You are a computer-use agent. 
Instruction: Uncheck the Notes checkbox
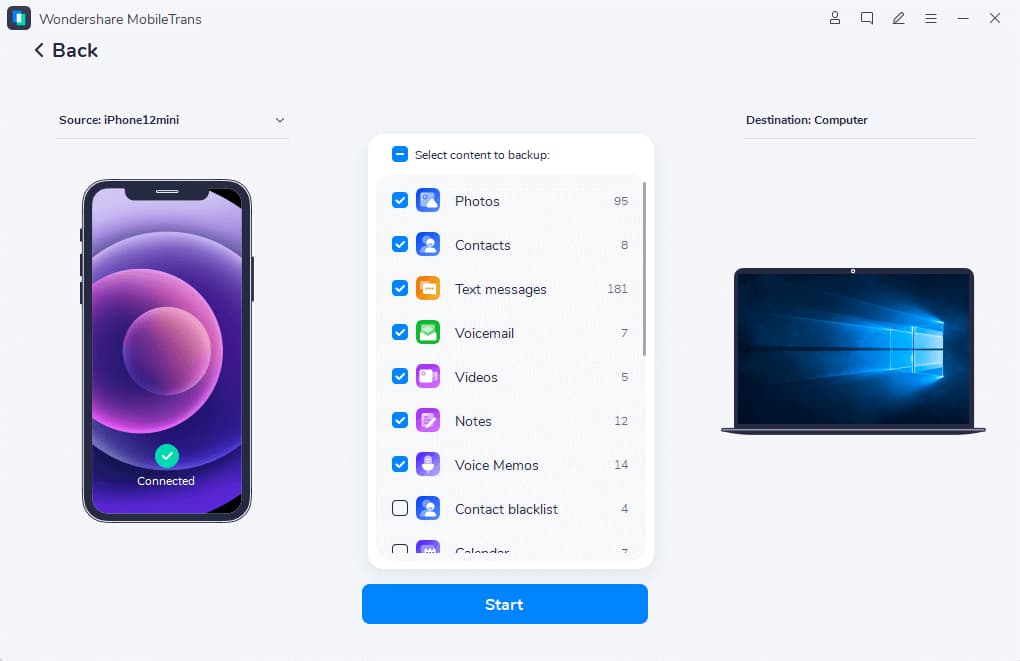399,420
